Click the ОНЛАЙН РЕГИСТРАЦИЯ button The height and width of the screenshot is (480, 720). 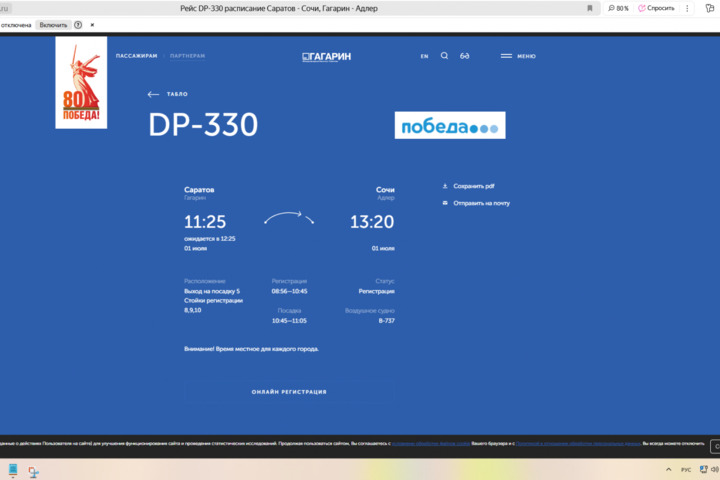(289, 392)
